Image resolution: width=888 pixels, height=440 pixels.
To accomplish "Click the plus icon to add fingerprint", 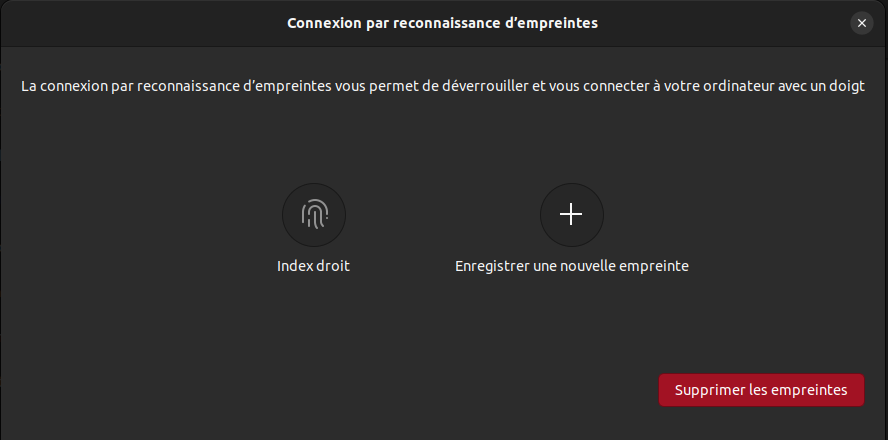I will pyautogui.click(x=571, y=214).
